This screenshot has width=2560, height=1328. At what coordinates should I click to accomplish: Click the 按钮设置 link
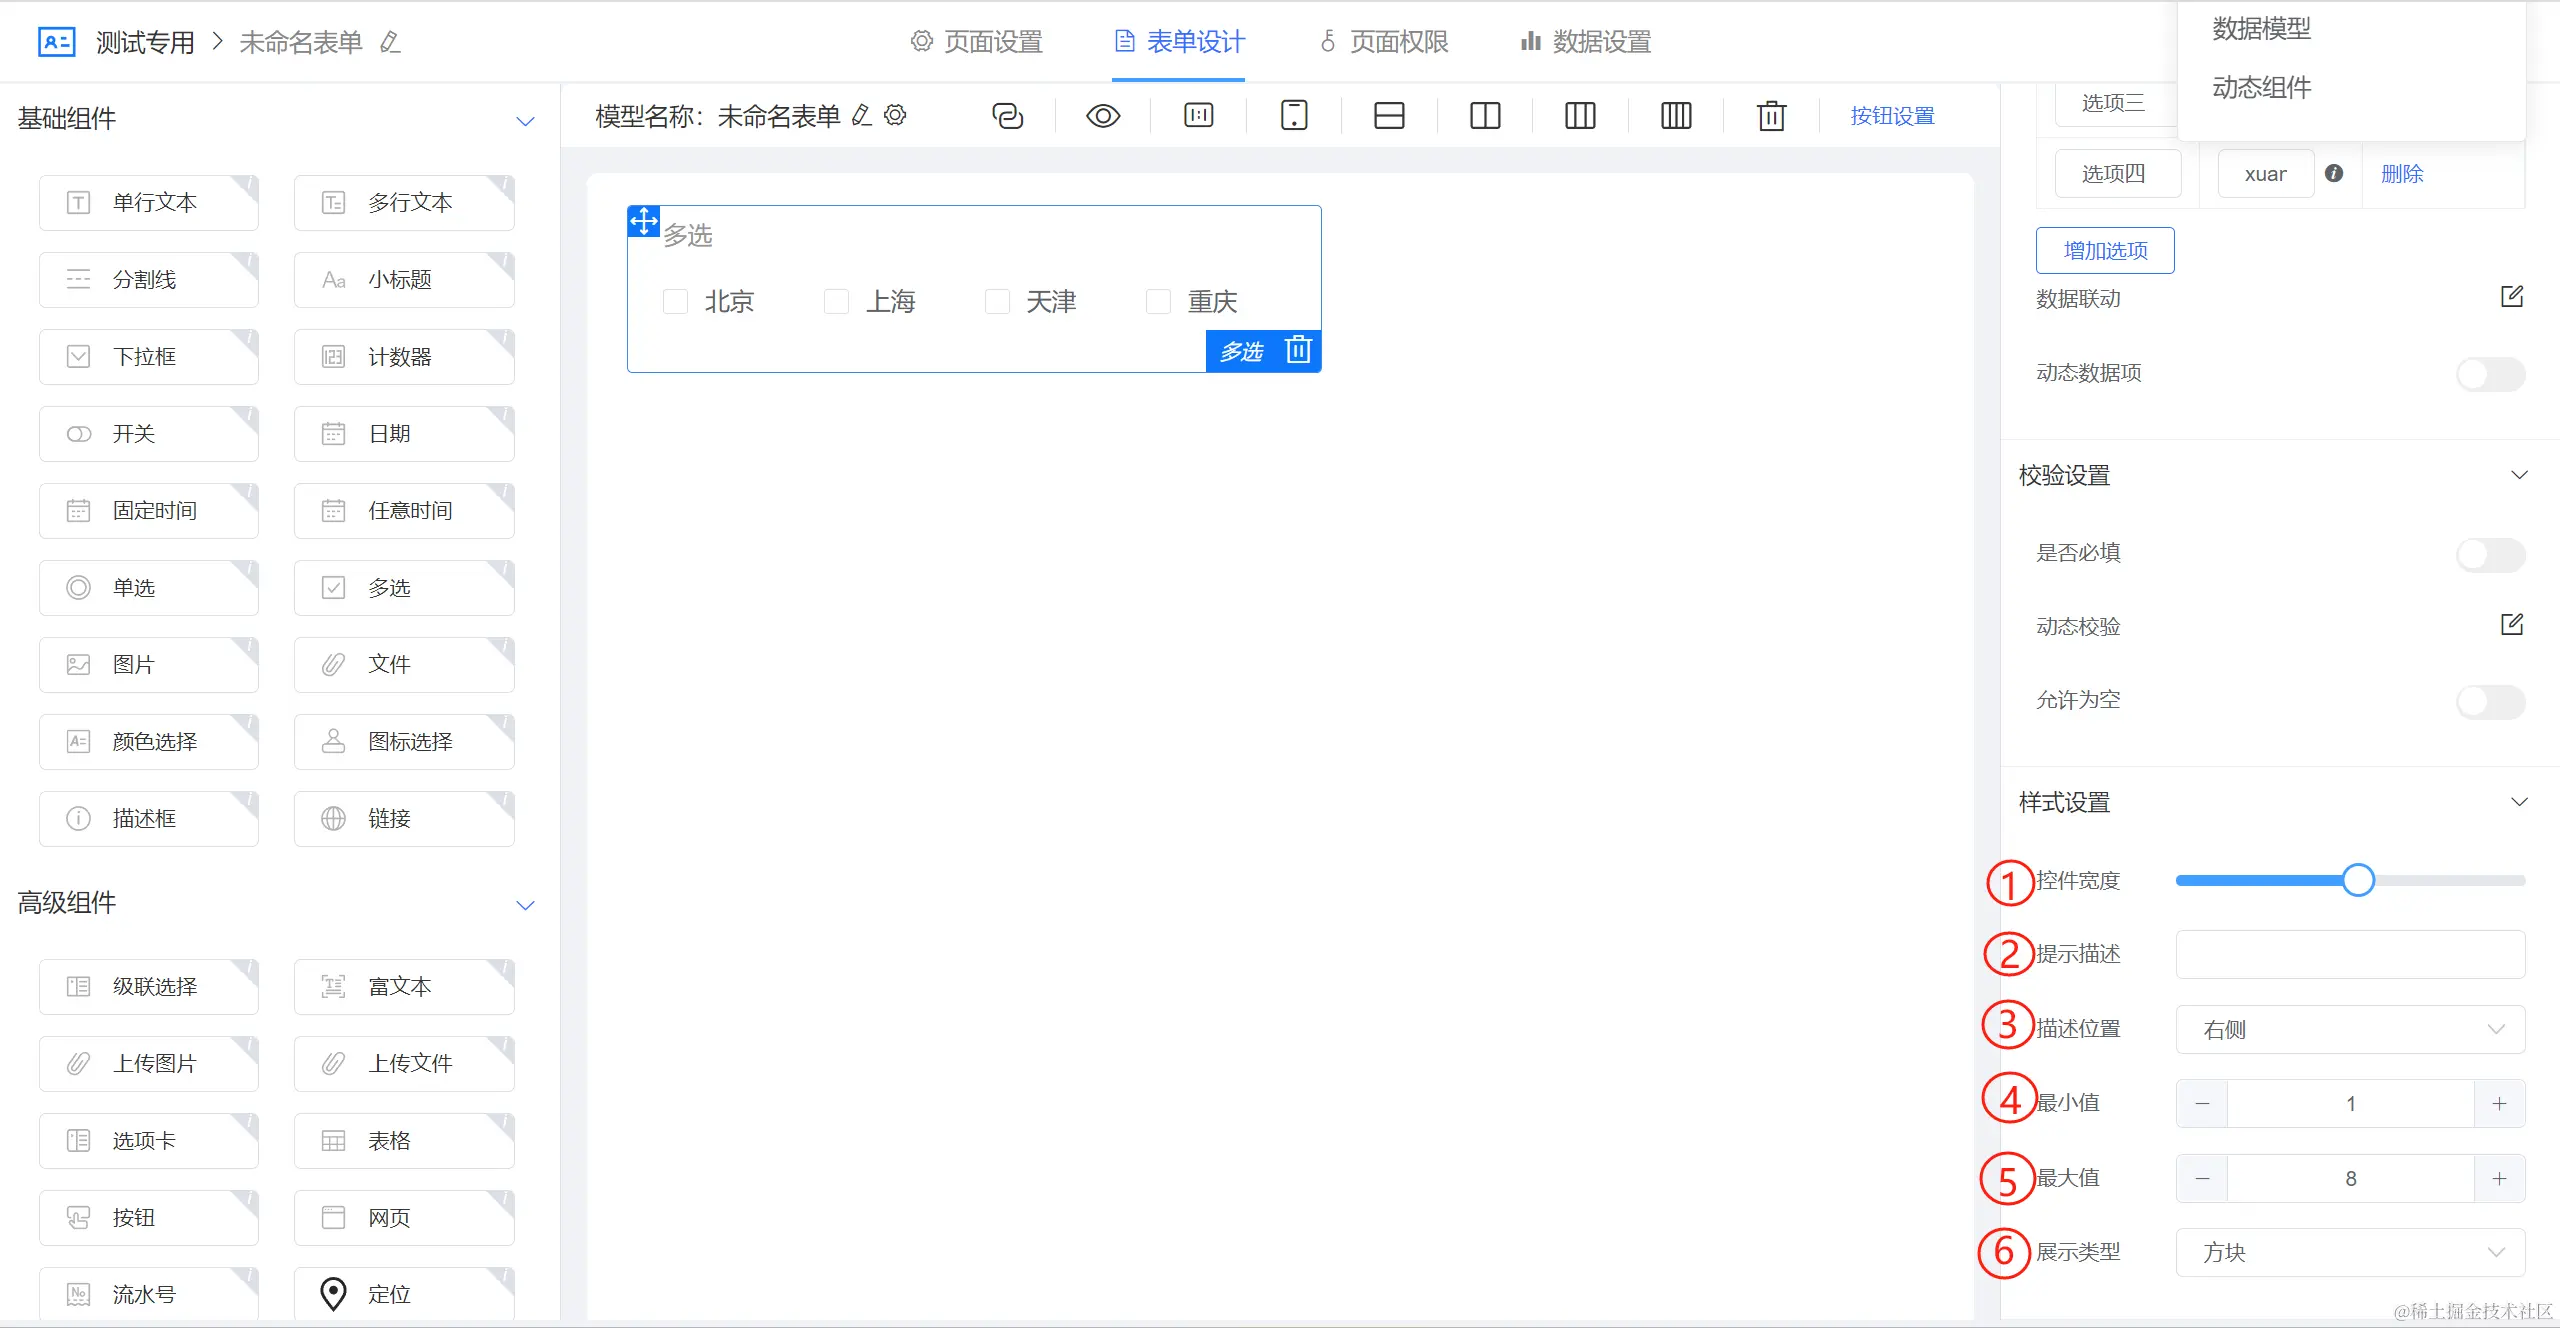(x=1892, y=116)
